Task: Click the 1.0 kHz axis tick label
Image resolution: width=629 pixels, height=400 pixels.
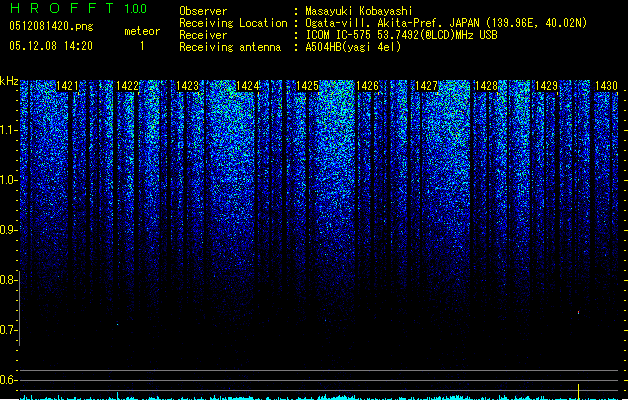Action: click(x=8, y=180)
